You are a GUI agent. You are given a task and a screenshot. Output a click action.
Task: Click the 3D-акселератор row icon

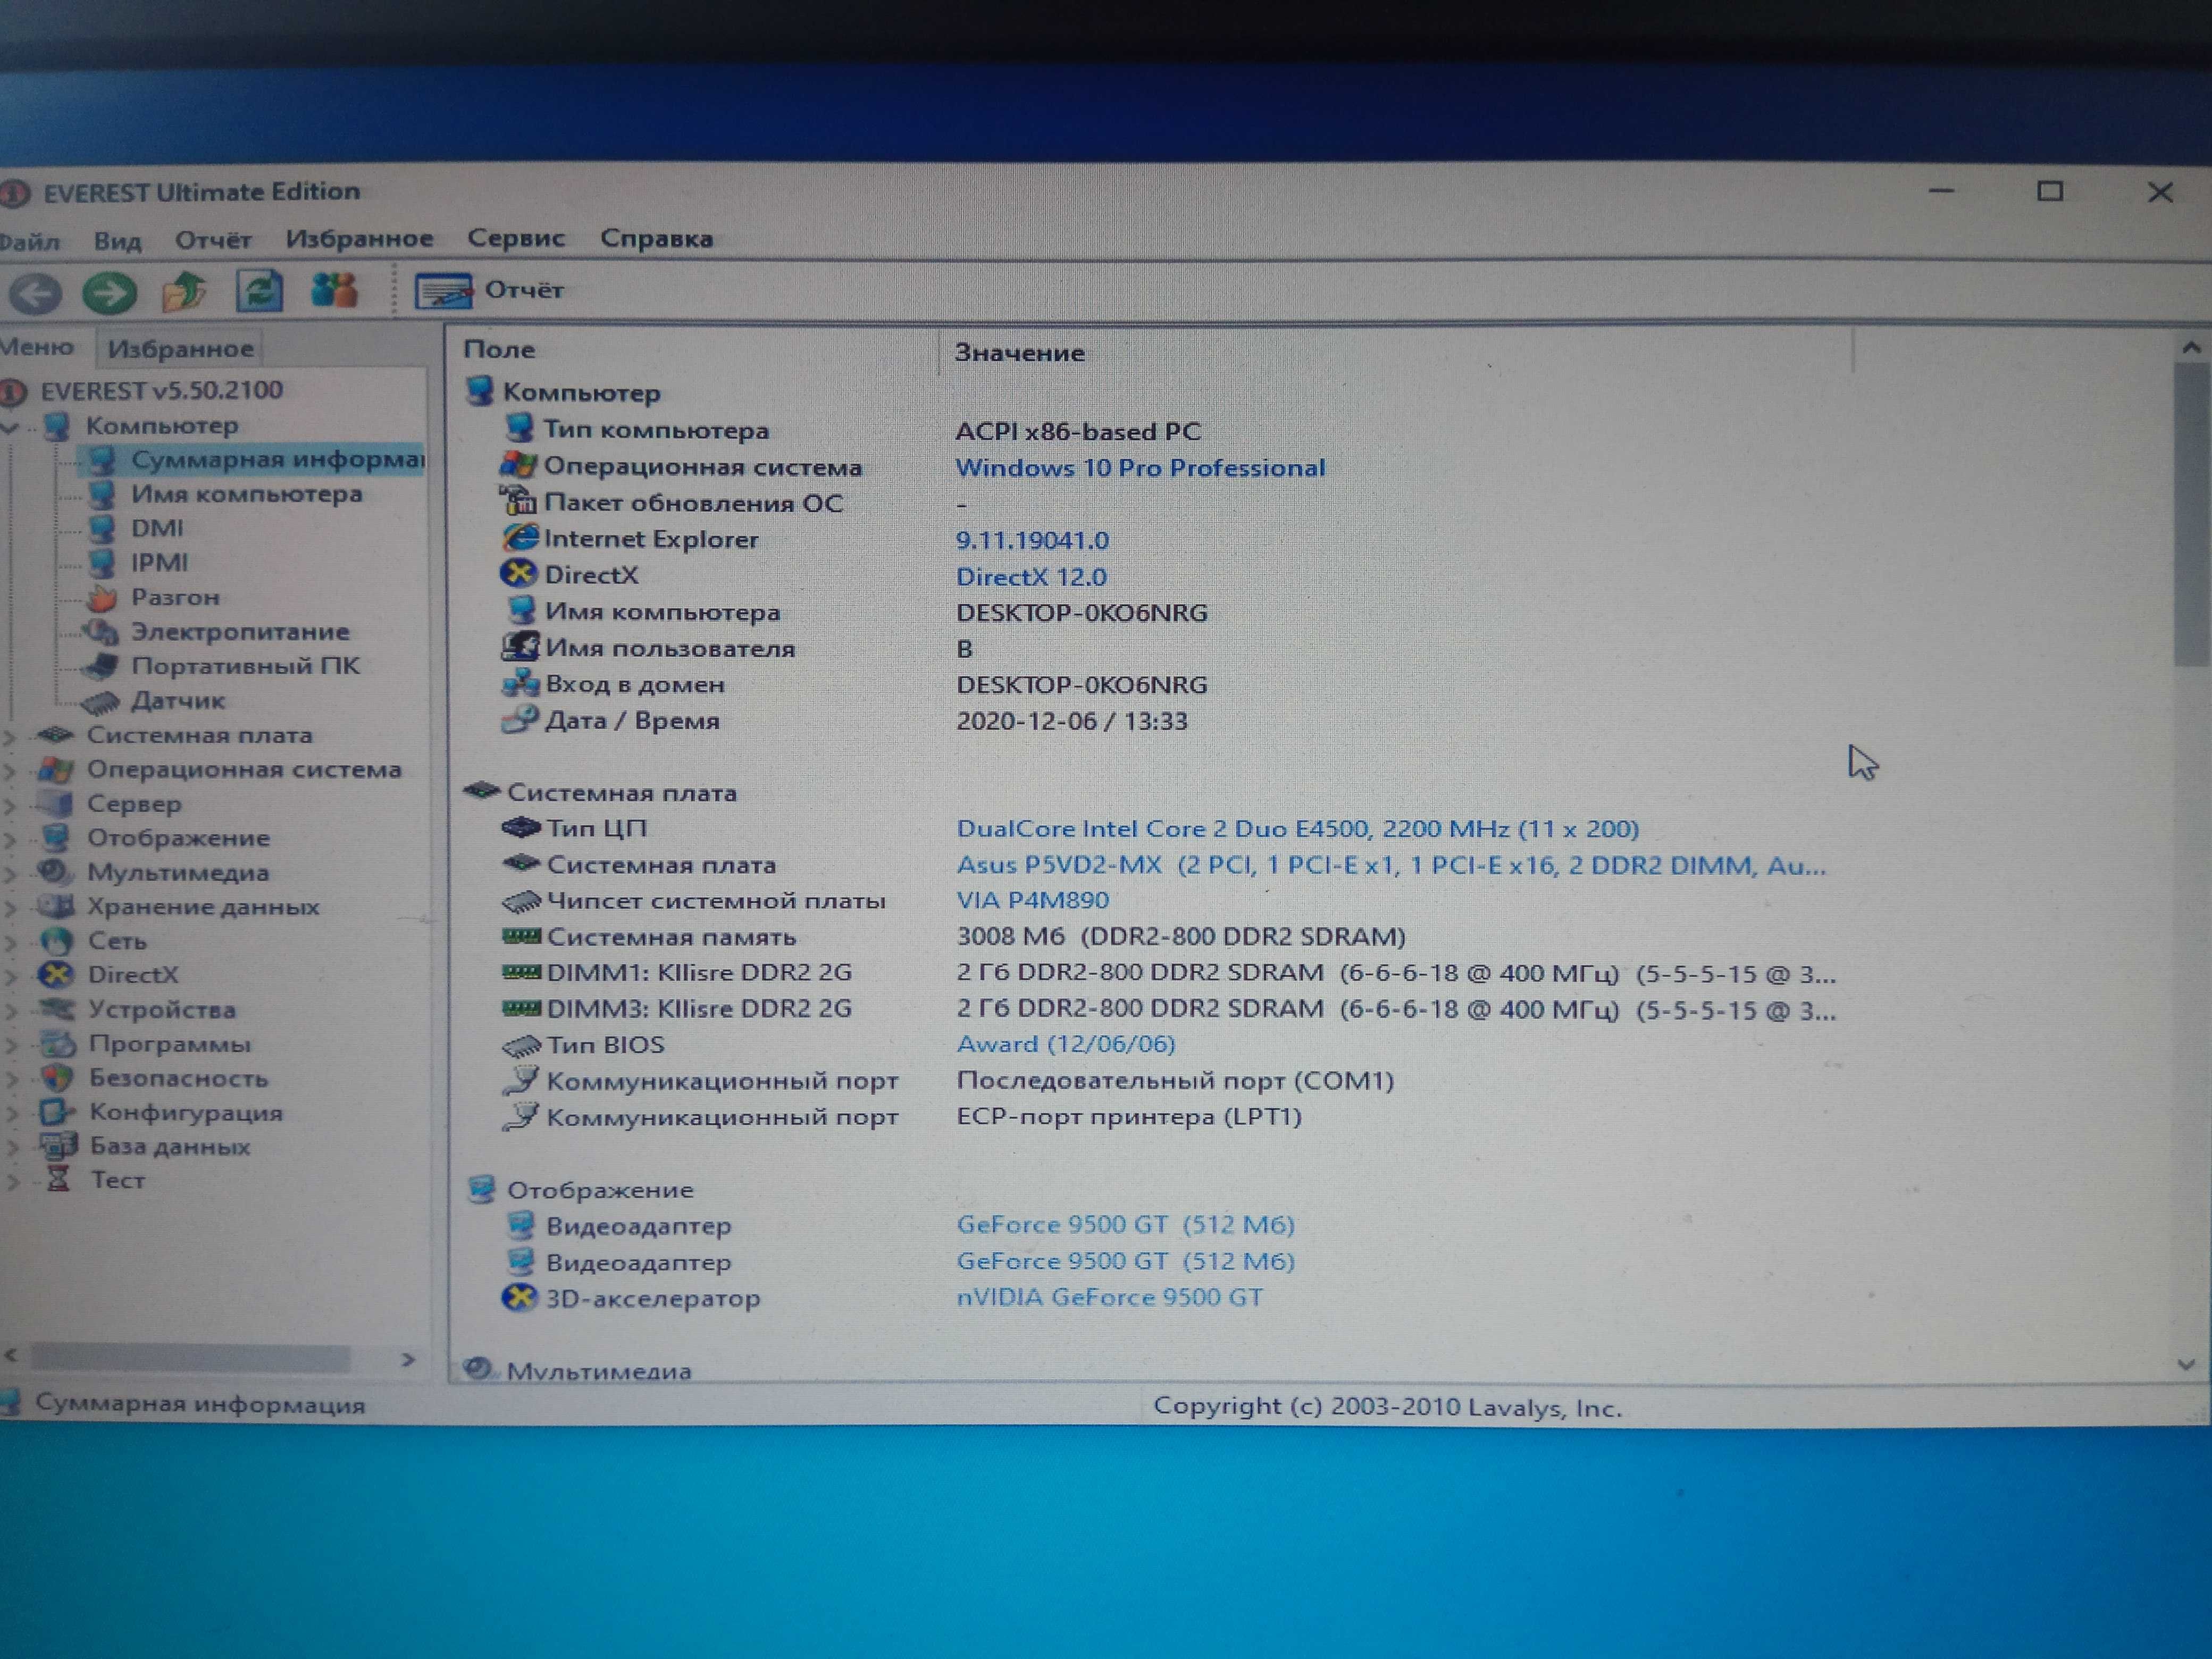519,1297
